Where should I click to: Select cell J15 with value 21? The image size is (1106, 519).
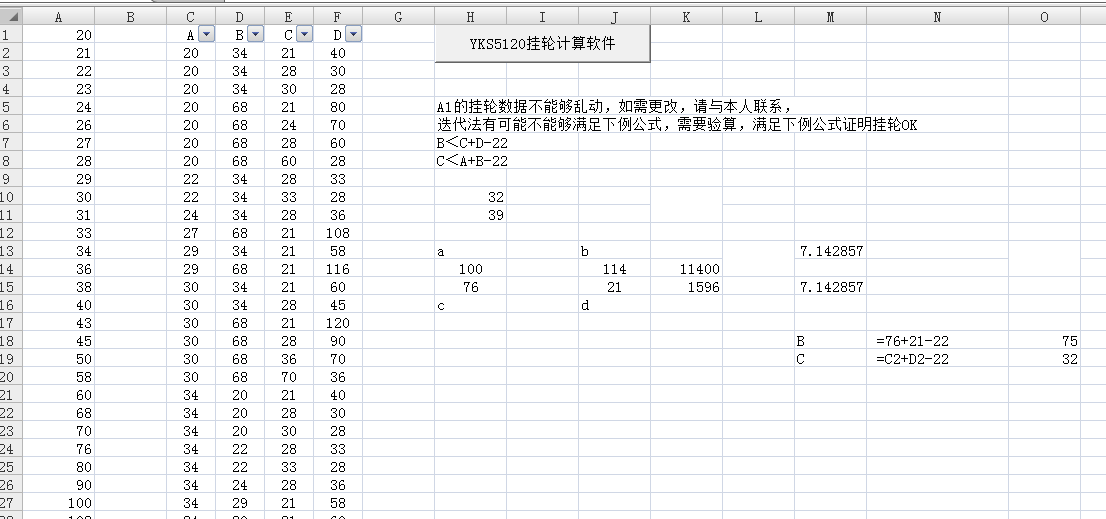coord(614,287)
